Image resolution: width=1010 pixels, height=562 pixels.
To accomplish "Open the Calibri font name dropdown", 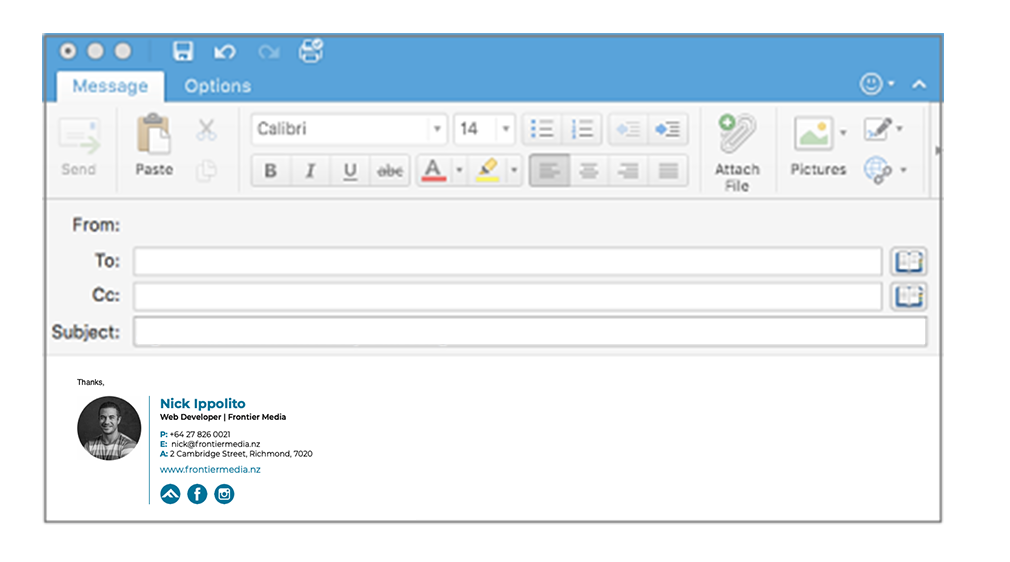I will pyautogui.click(x=437, y=129).
